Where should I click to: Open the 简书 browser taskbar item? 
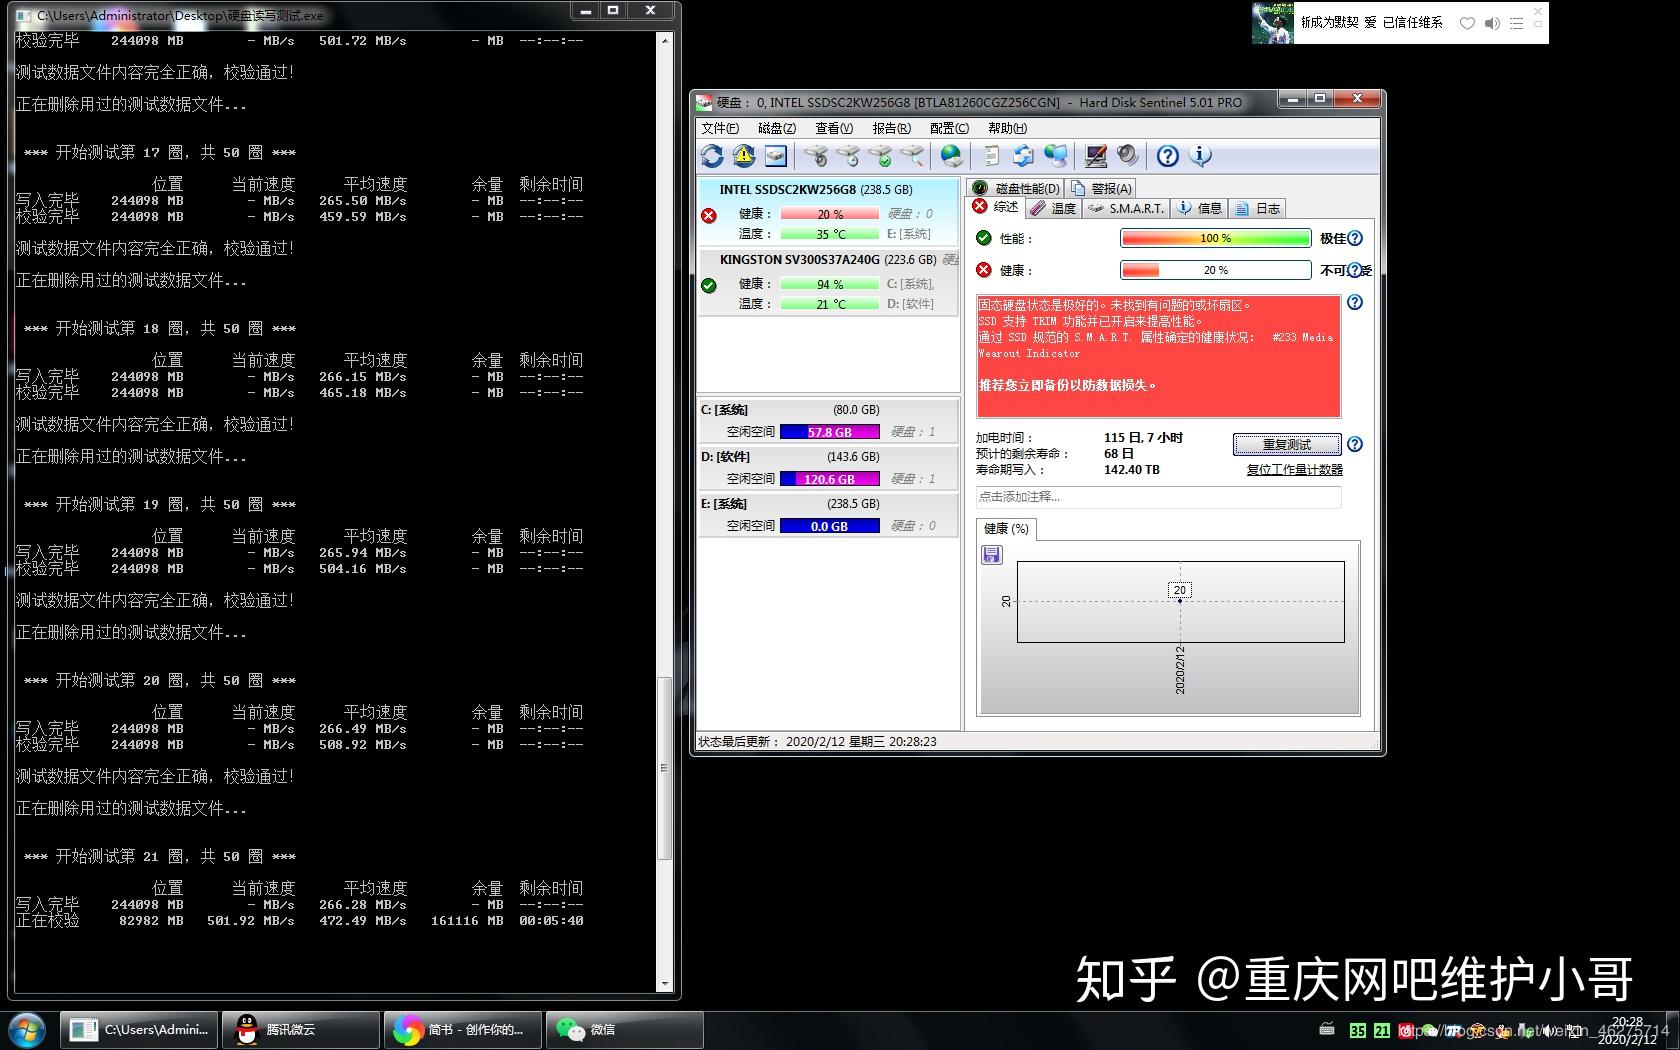point(462,1030)
